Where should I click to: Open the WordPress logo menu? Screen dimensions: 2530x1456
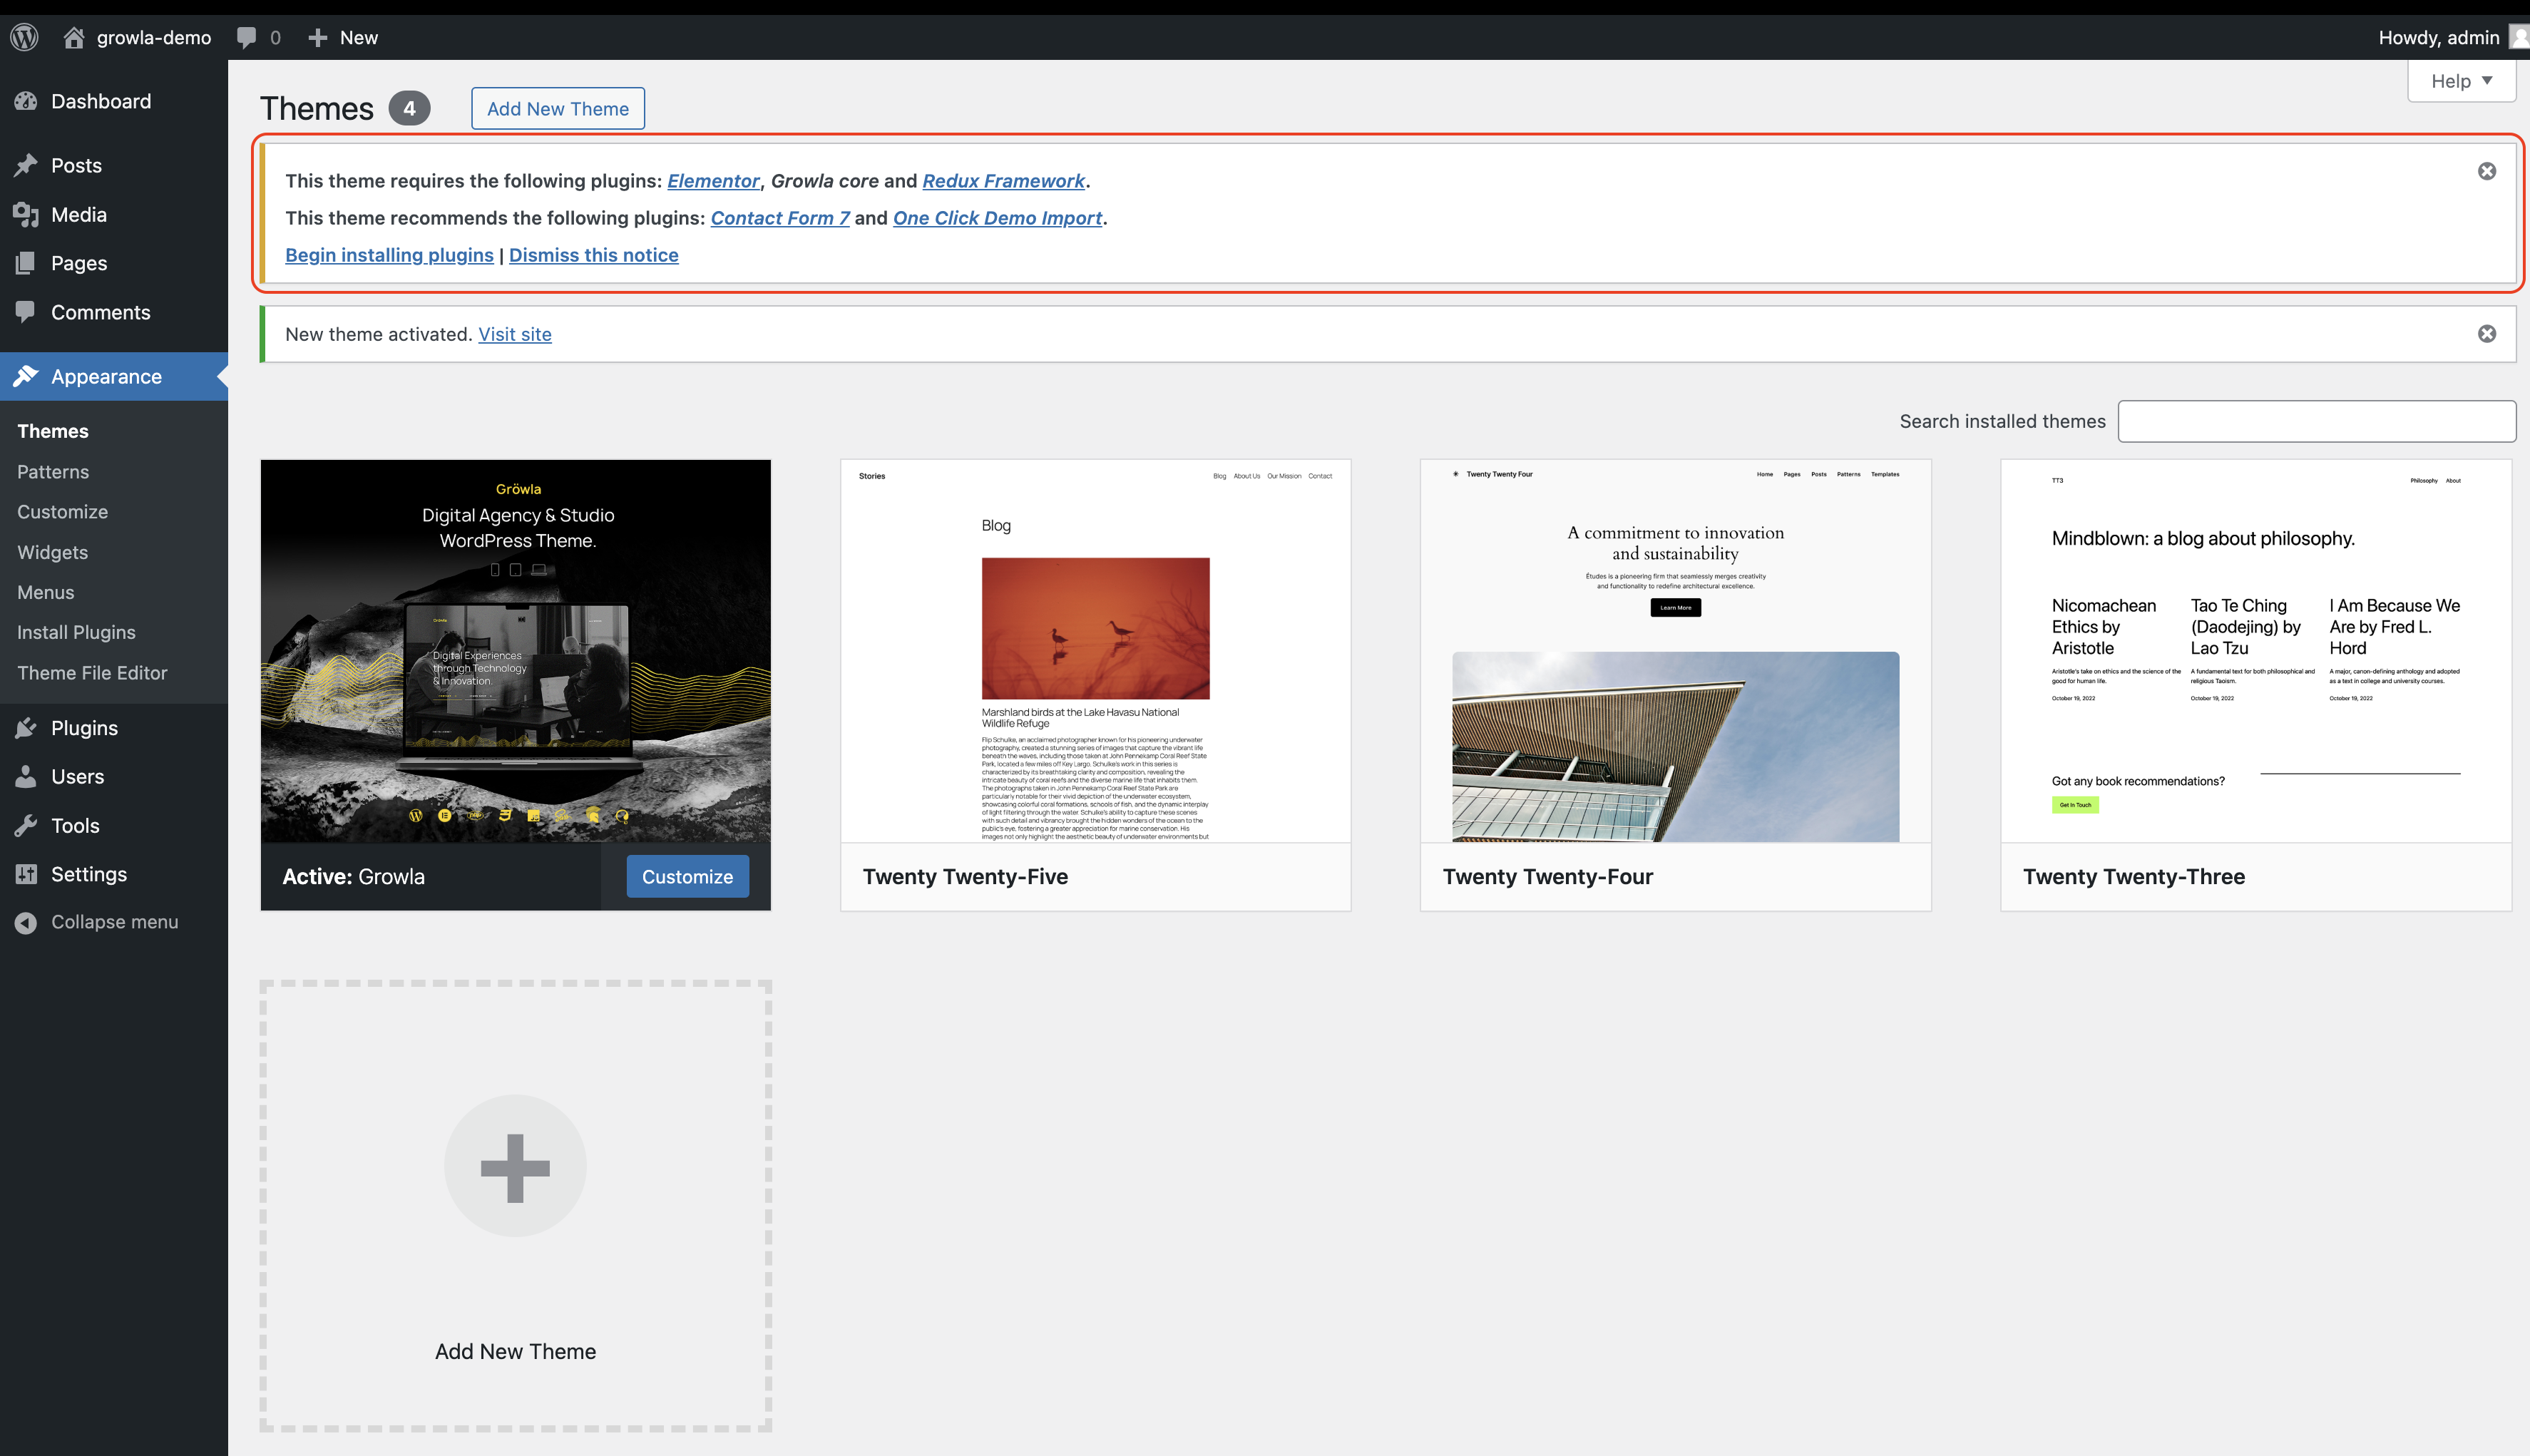point(25,37)
